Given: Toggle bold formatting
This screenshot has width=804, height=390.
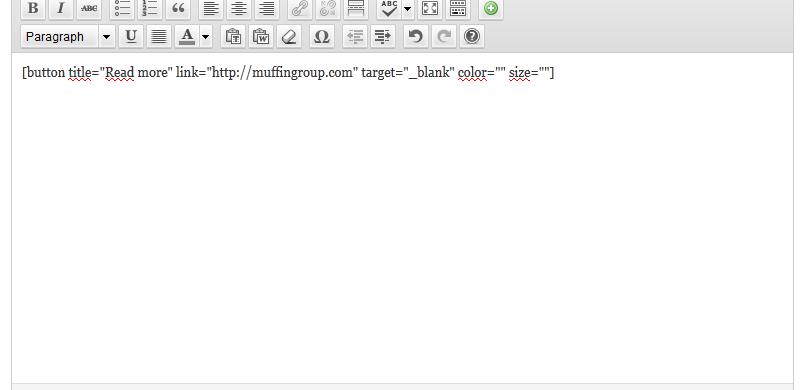Looking at the screenshot, I should click(x=33, y=9).
